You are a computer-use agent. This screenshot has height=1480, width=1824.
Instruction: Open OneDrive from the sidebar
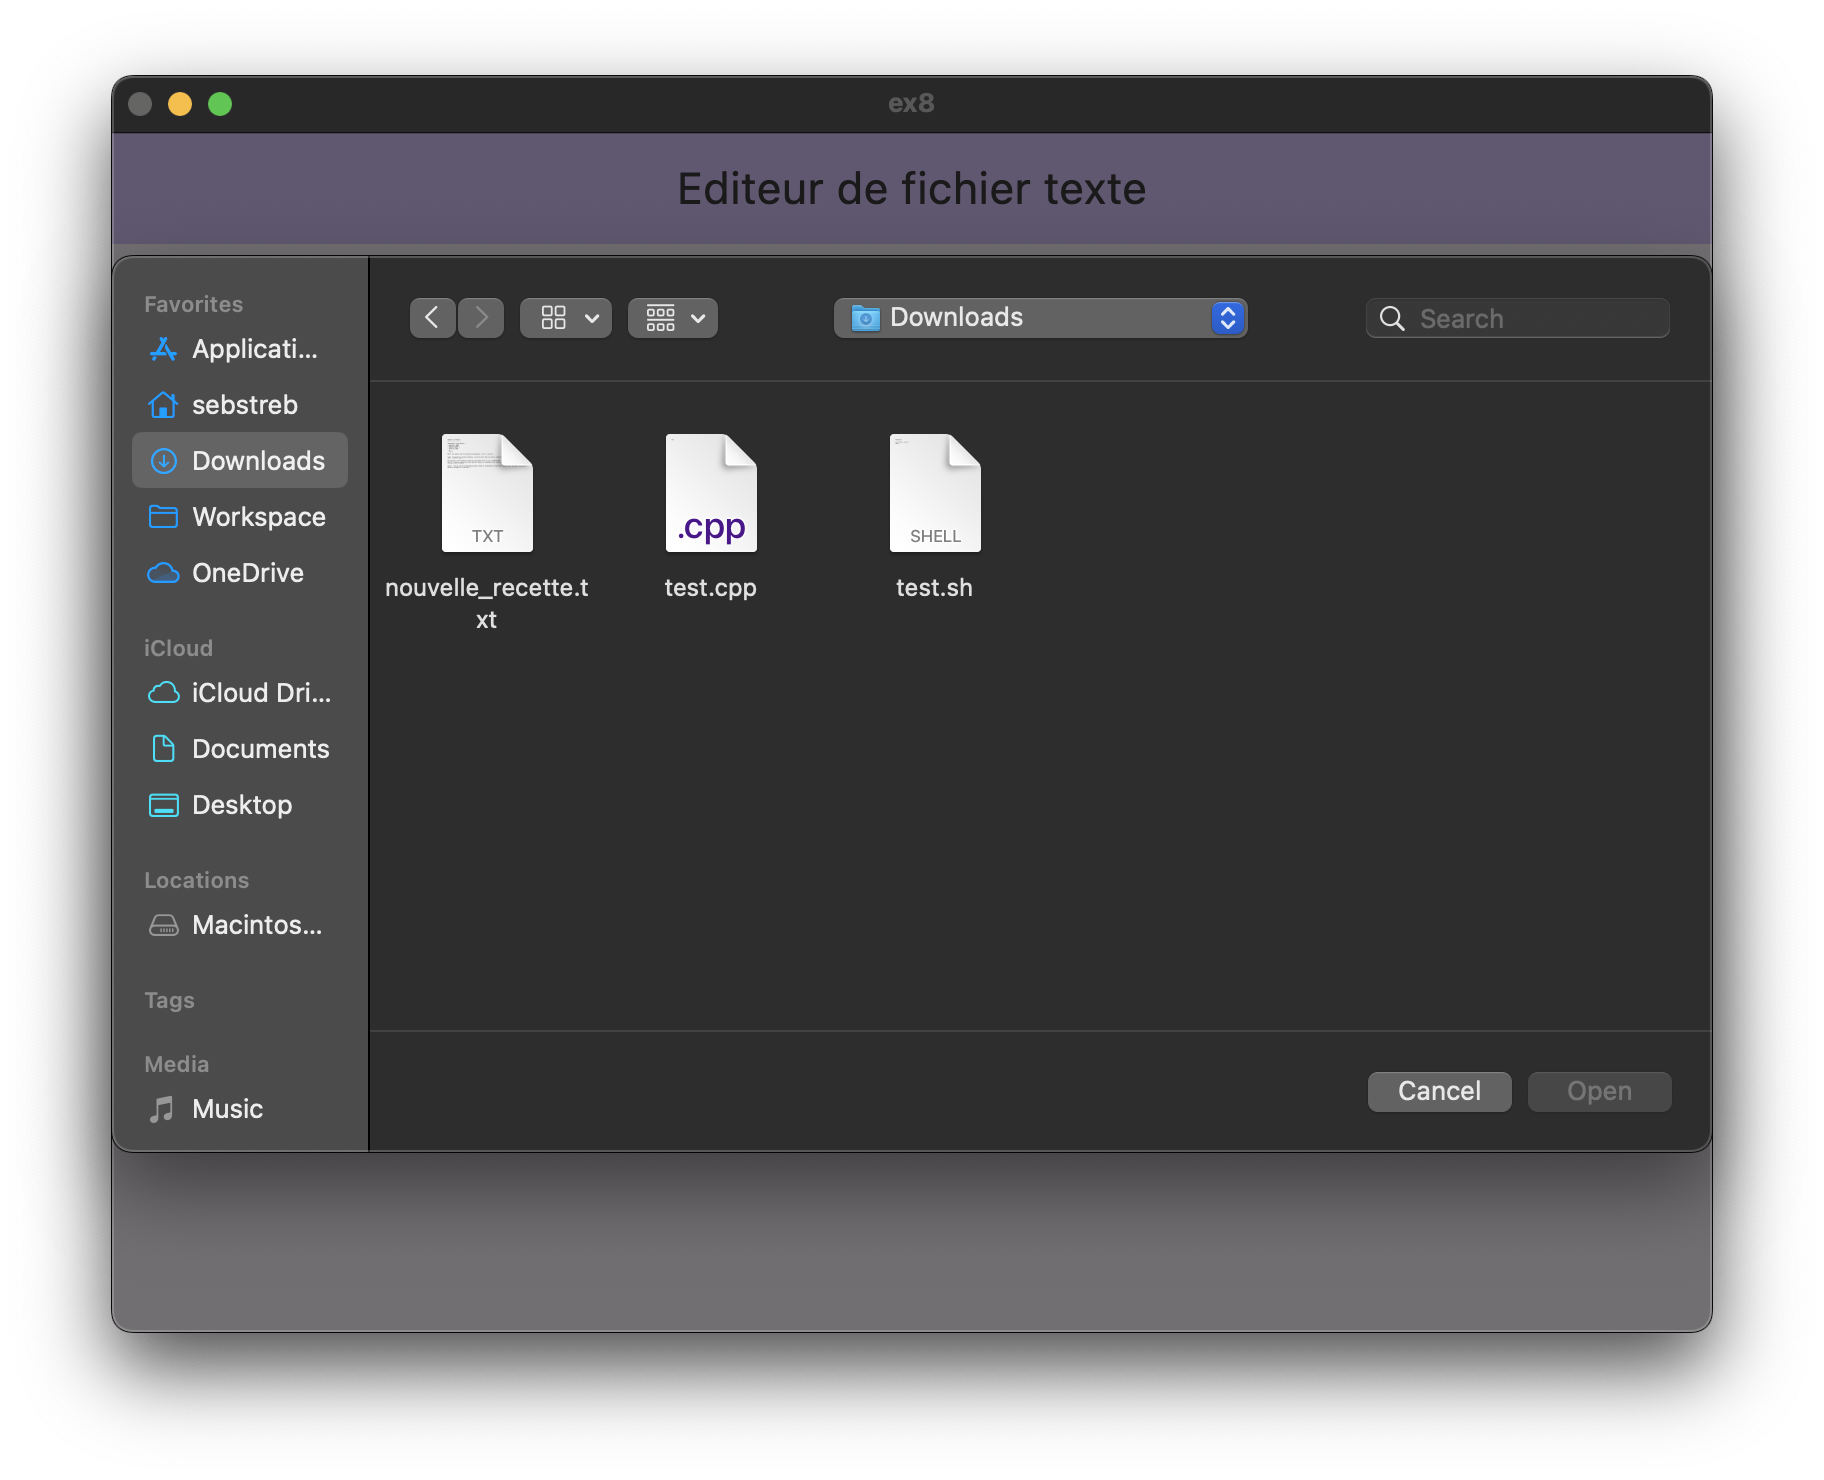tap(240, 573)
